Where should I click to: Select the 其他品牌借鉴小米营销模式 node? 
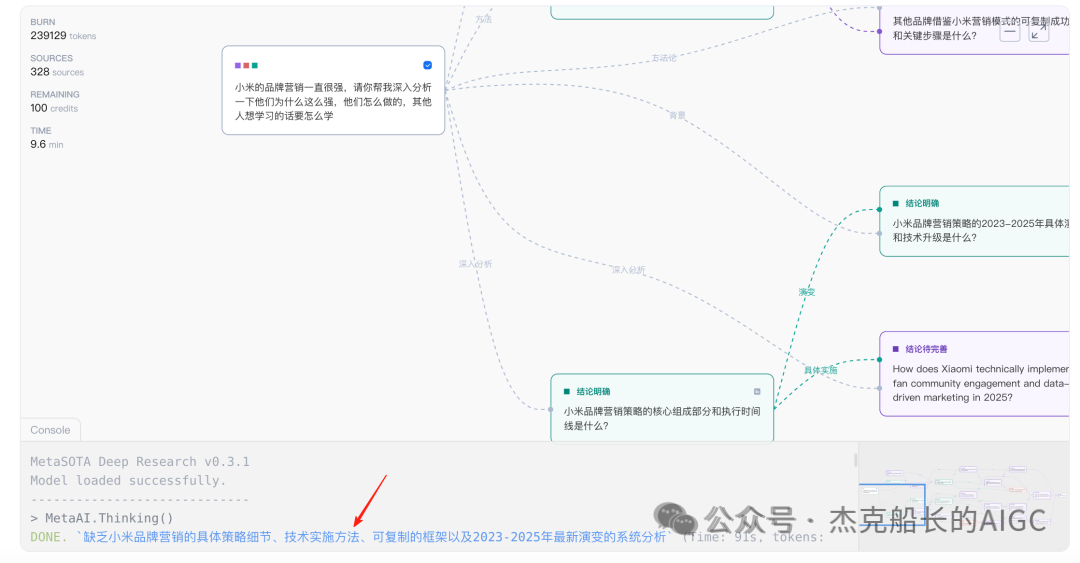[975, 29]
